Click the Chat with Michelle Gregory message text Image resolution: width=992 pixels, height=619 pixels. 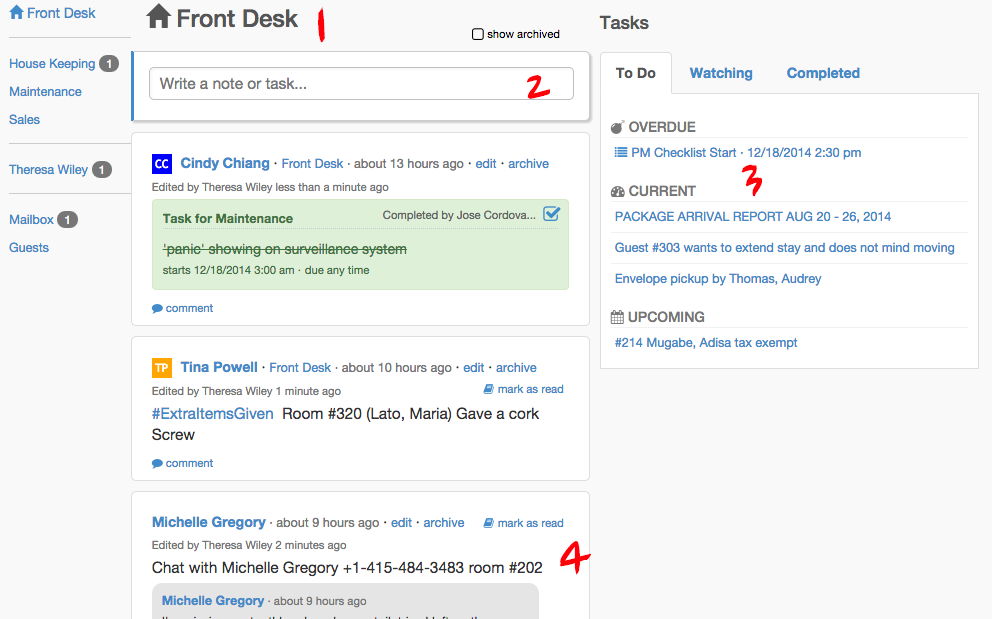[347, 568]
